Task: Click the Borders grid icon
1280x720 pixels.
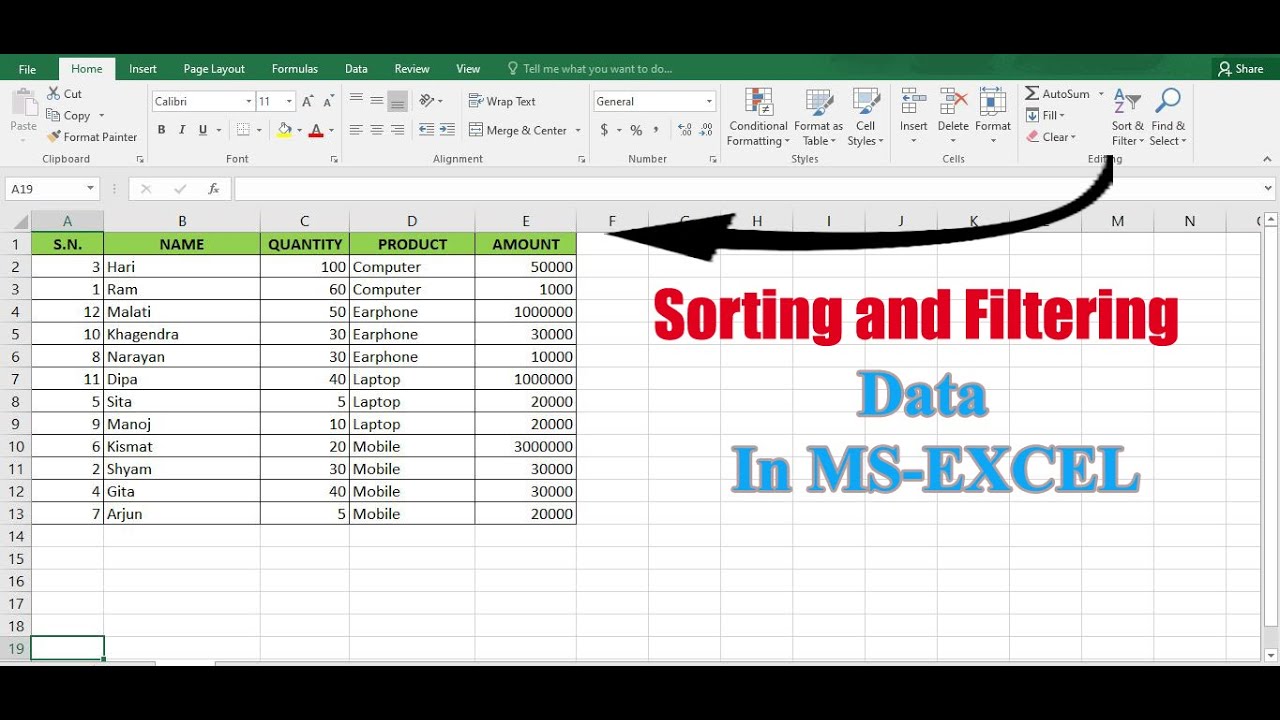Action: point(243,130)
